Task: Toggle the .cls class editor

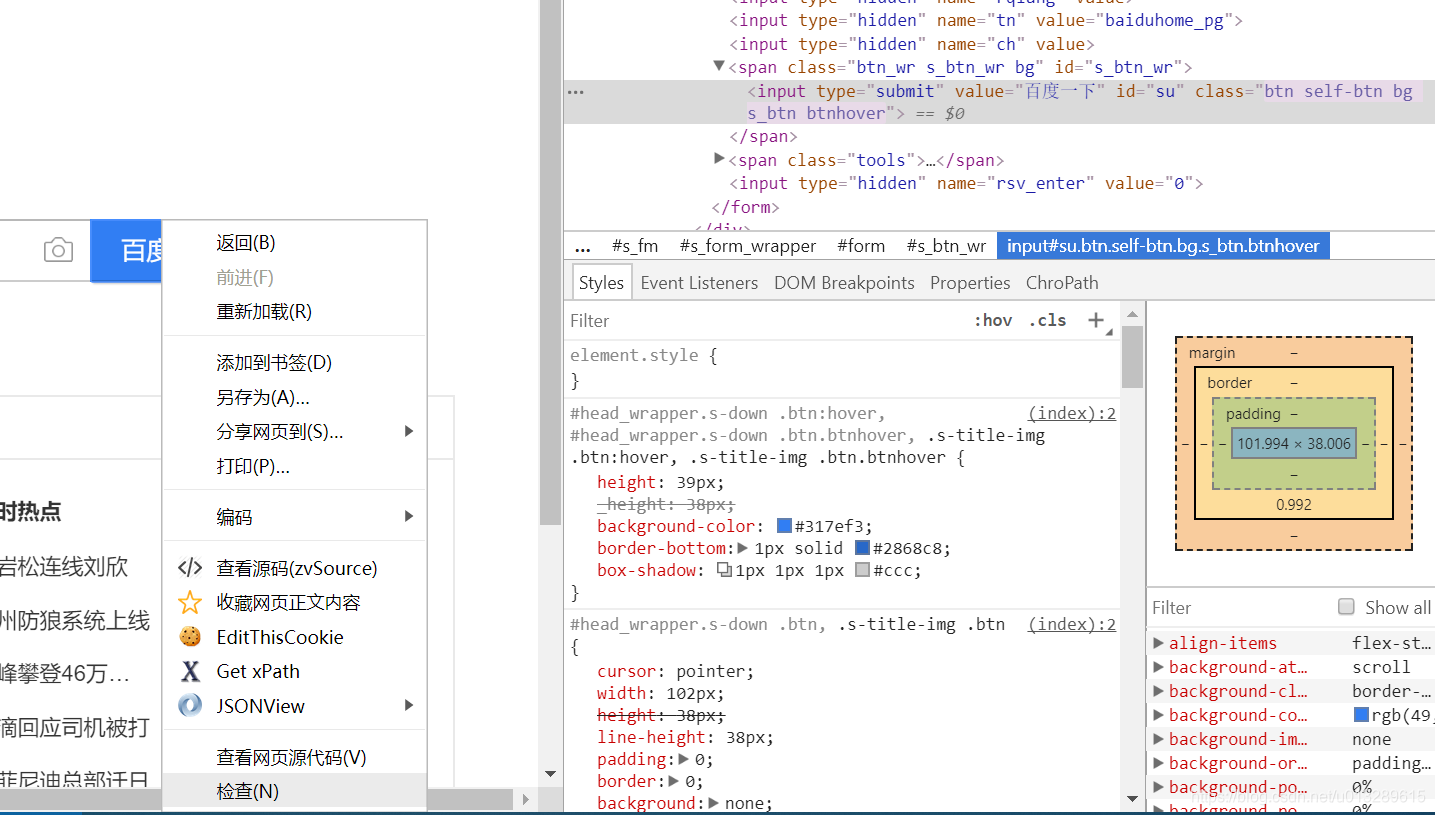Action: click(1047, 320)
